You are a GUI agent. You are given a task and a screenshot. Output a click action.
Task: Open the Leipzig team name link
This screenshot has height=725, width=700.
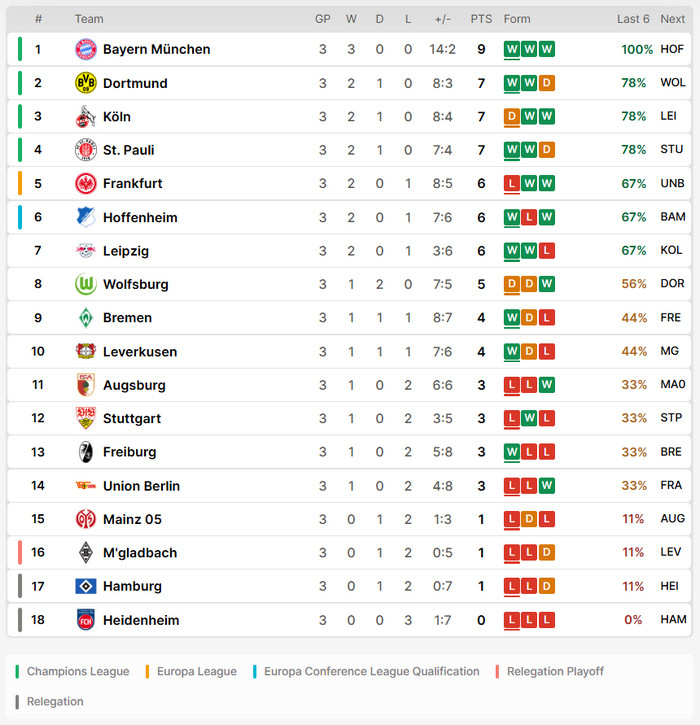pyautogui.click(x=126, y=251)
